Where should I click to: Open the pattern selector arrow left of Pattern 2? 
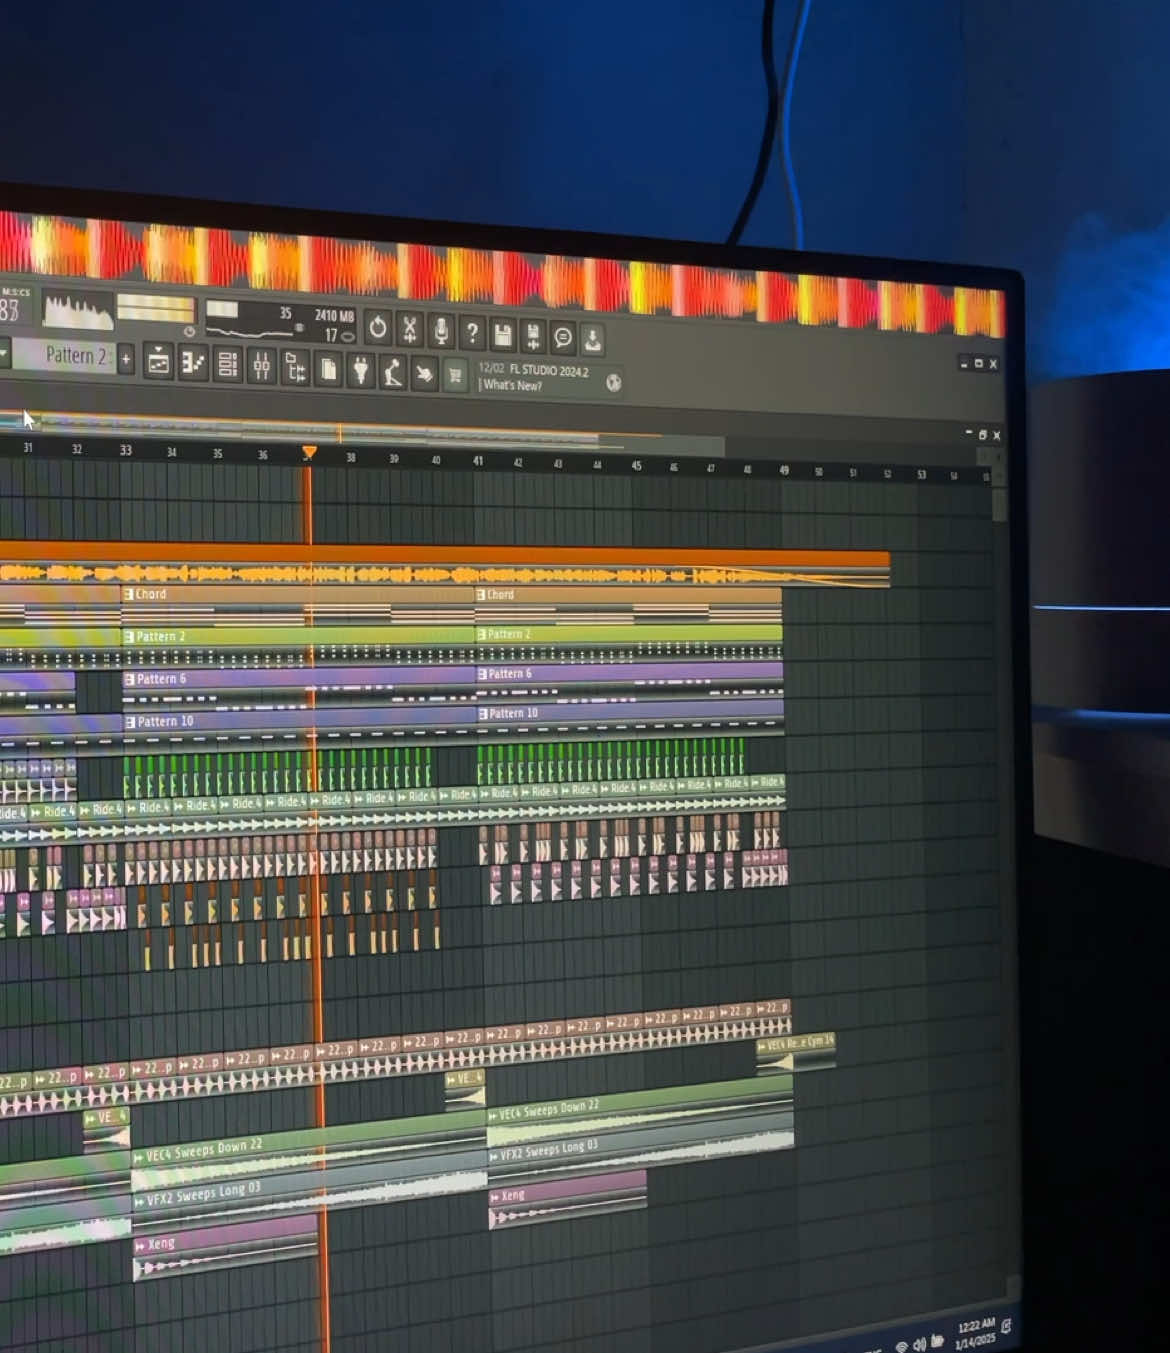4,353
